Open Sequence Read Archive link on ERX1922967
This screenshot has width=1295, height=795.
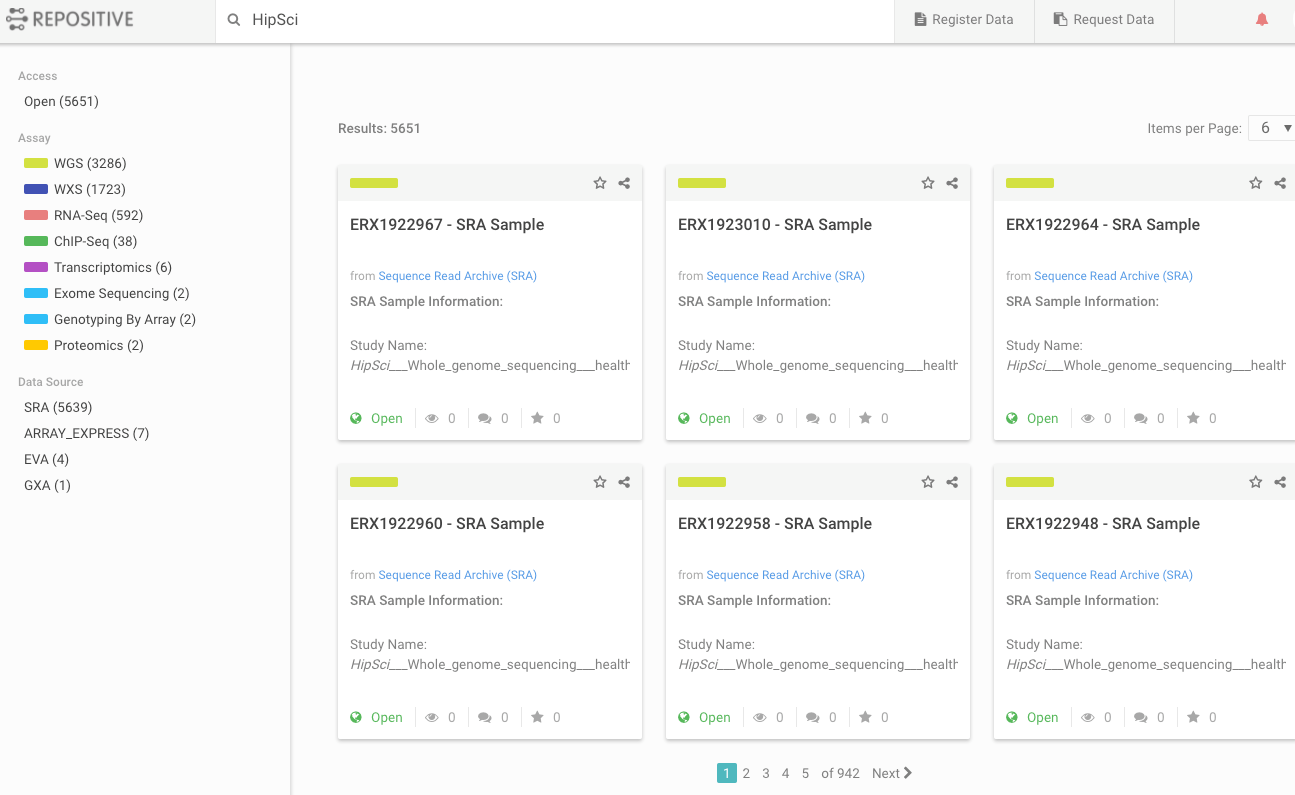457,276
